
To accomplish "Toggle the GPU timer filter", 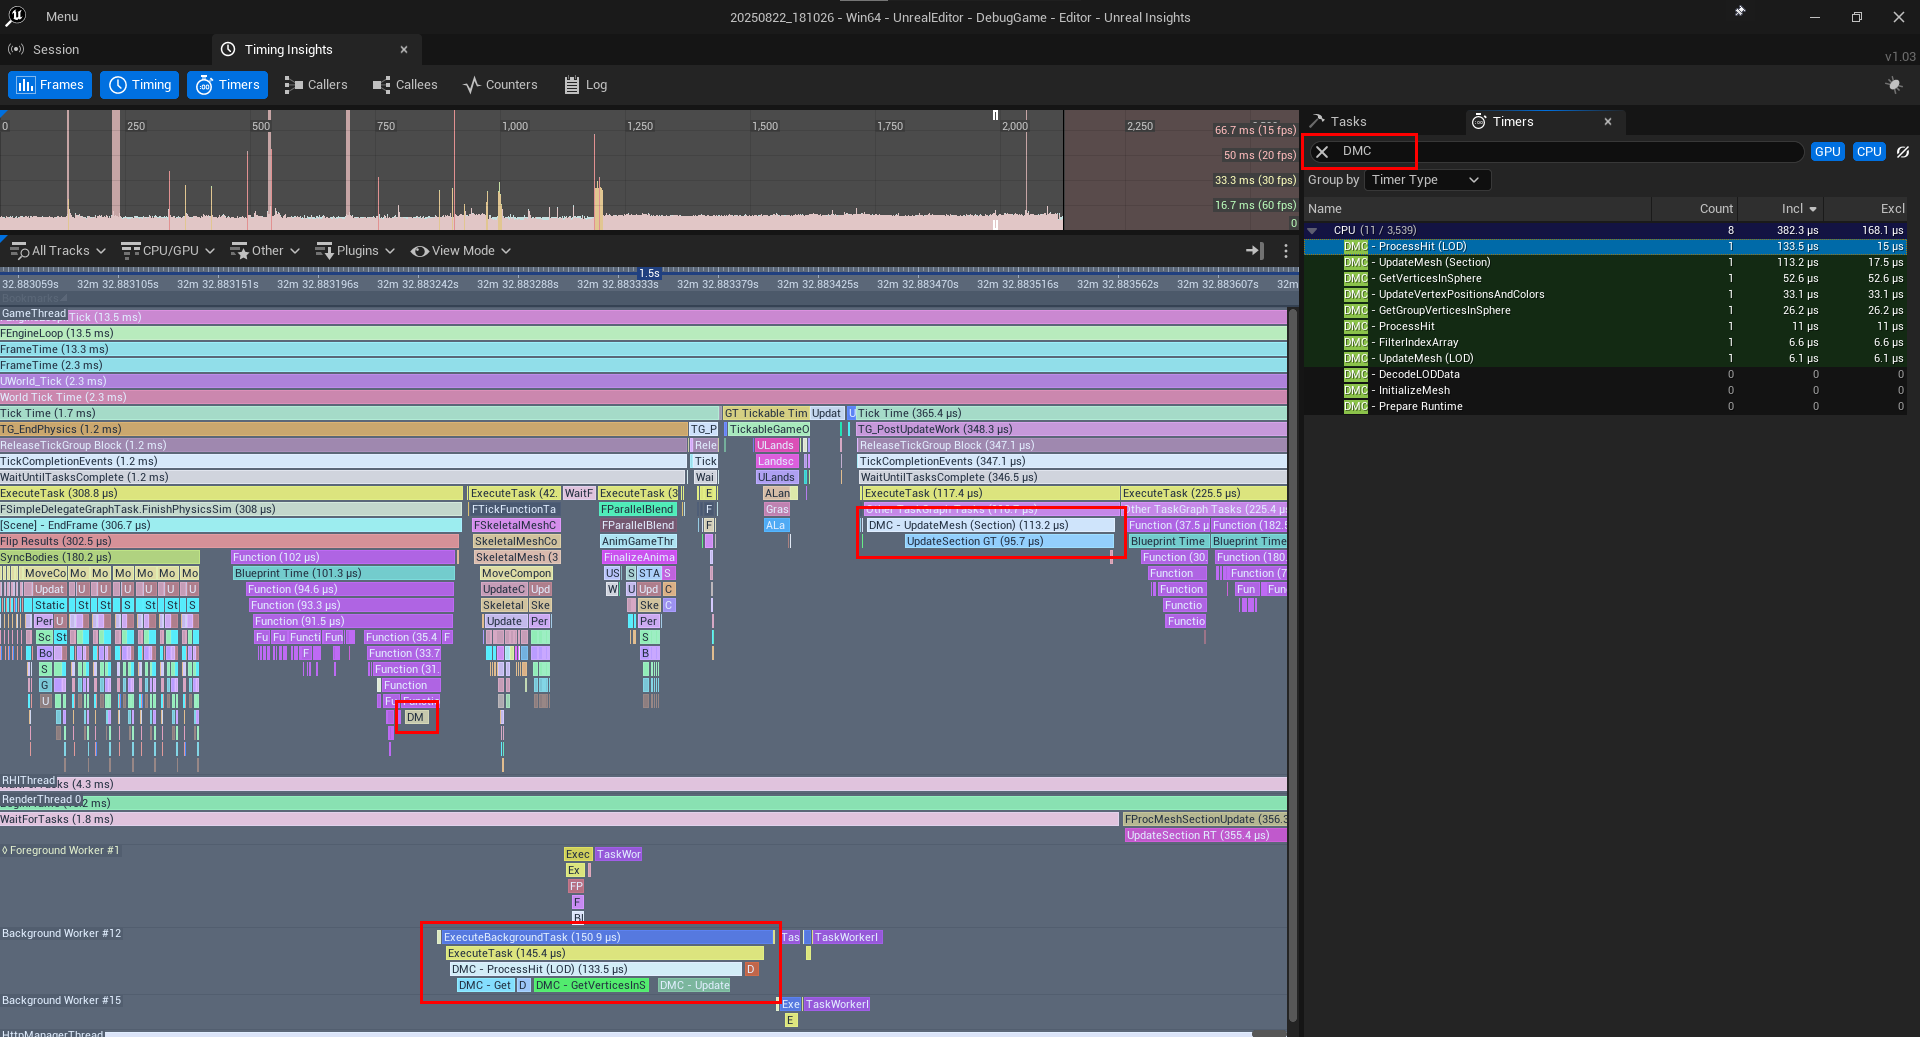I will 1827,152.
